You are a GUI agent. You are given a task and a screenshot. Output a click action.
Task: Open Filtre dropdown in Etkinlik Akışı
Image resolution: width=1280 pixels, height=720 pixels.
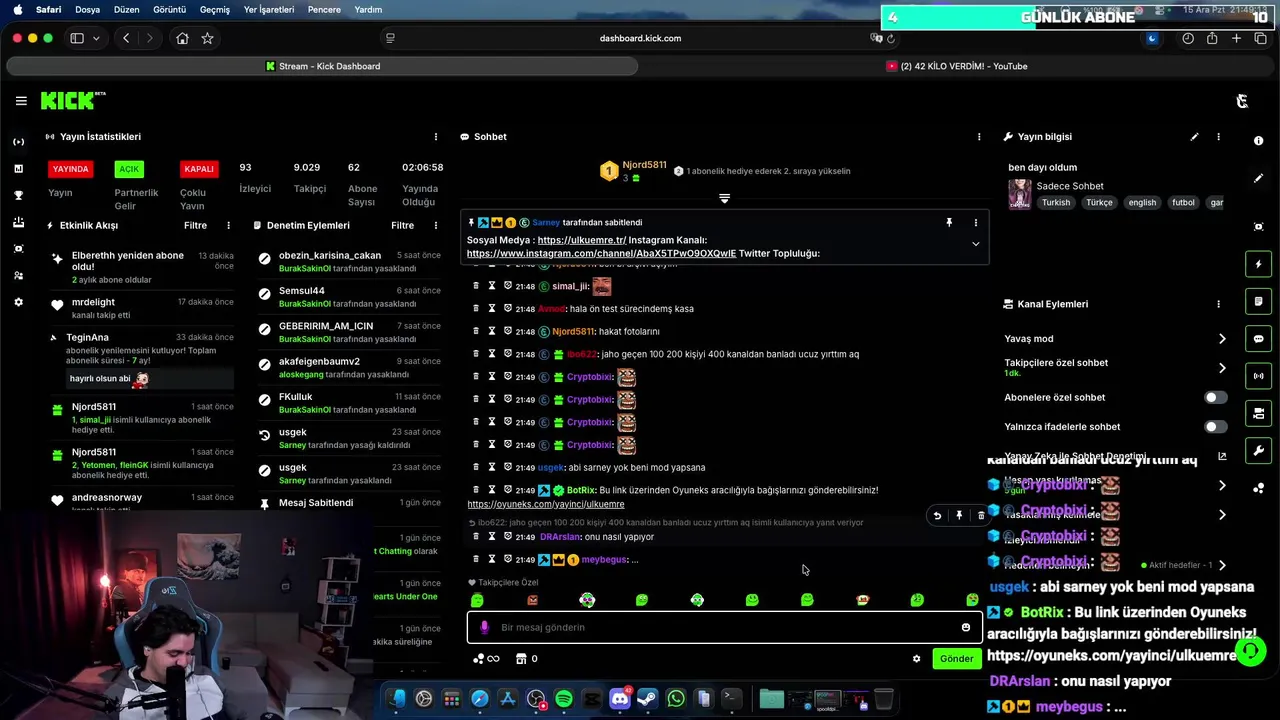pyautogui.click(x=195, y=226)
